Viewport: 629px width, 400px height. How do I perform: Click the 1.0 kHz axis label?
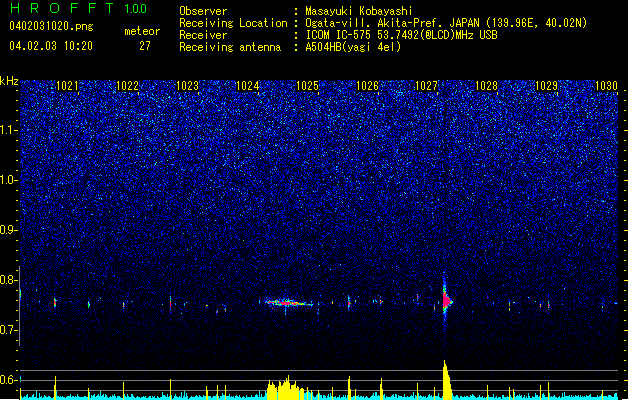[9, 180]
